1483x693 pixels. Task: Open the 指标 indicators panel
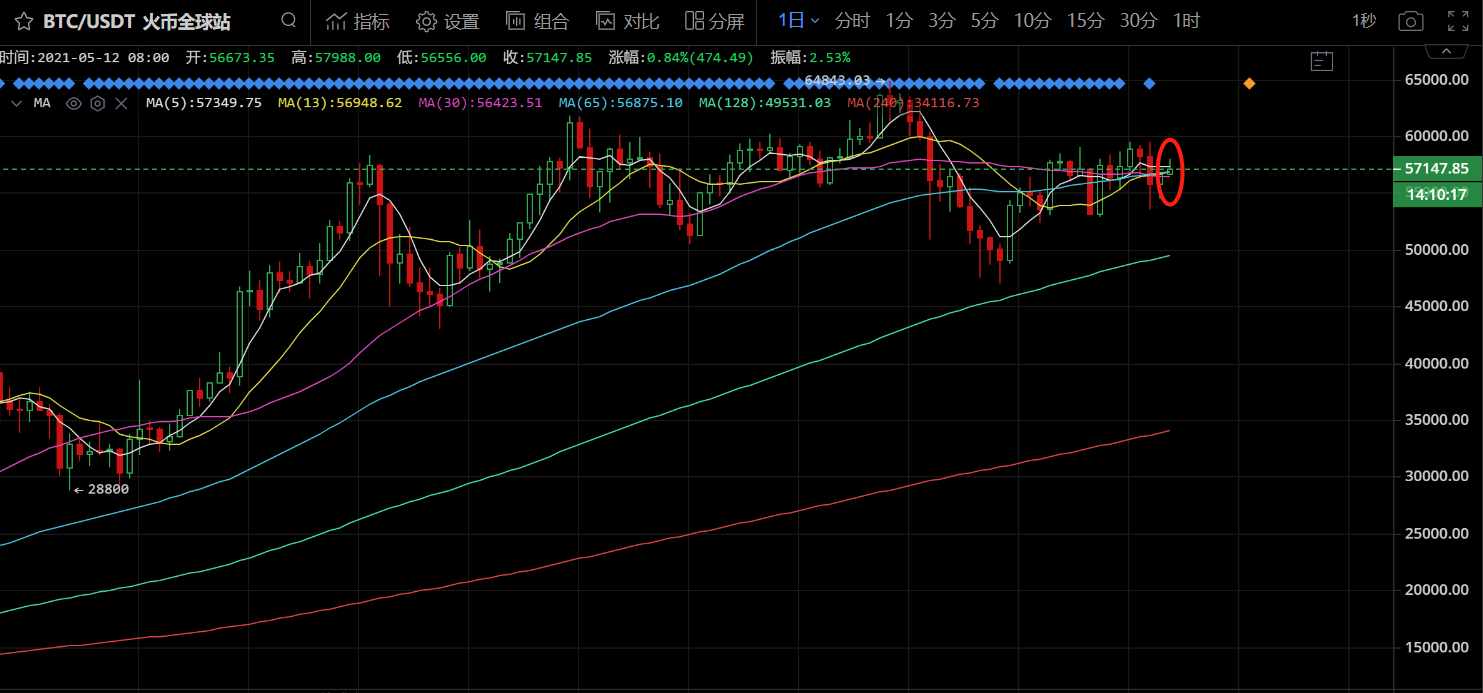coord(358,21)
